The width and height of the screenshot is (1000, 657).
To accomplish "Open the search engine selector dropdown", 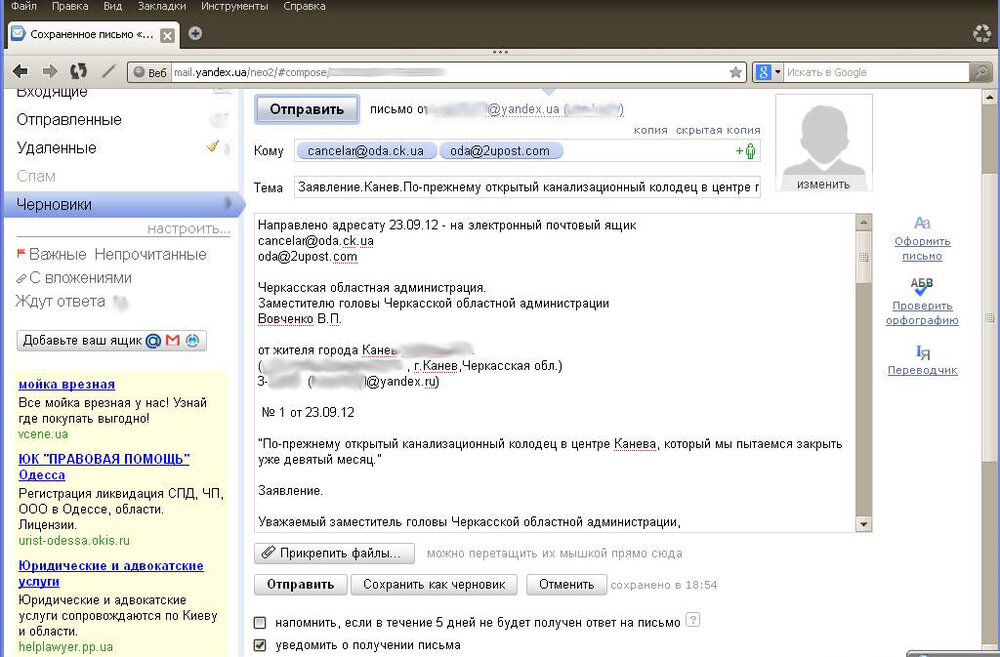I will pos(771,71).
